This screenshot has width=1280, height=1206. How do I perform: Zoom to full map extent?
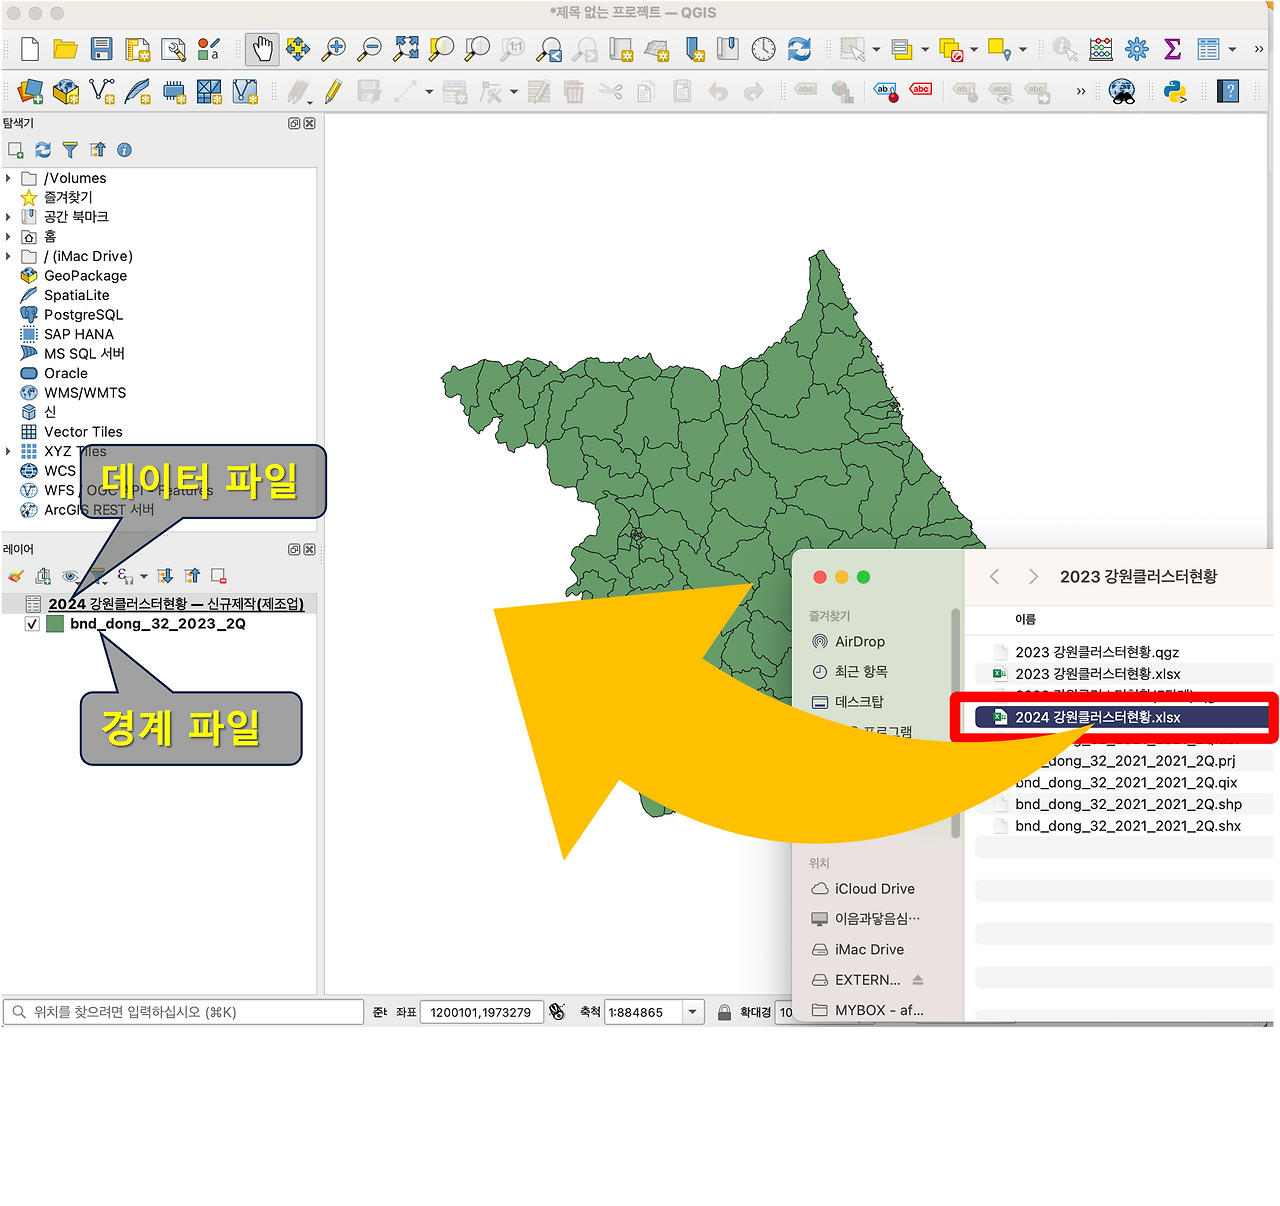405,48
